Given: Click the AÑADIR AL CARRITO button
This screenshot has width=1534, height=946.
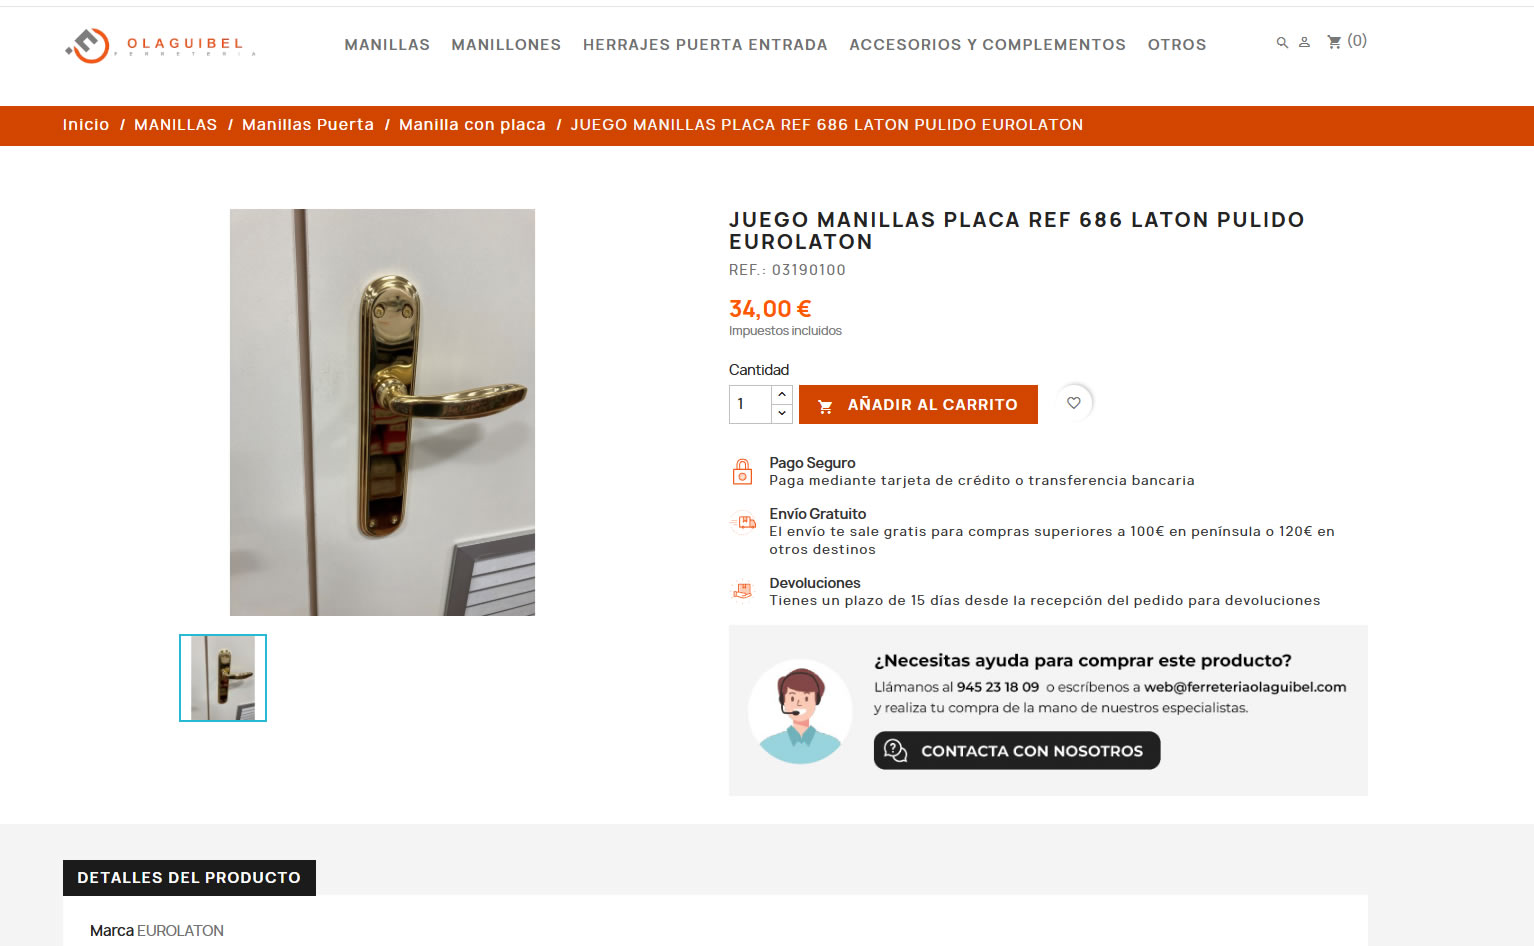Looking at the screenshot, I should (x=918, y=404).
